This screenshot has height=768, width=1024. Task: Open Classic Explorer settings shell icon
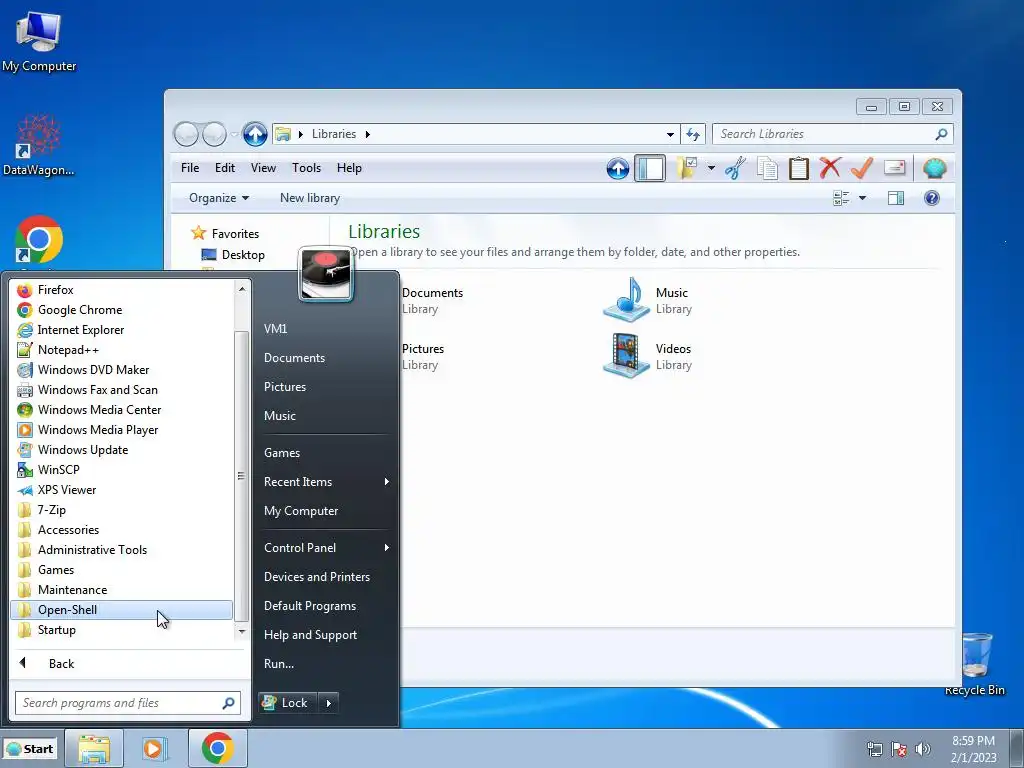[x=935, y=168]
